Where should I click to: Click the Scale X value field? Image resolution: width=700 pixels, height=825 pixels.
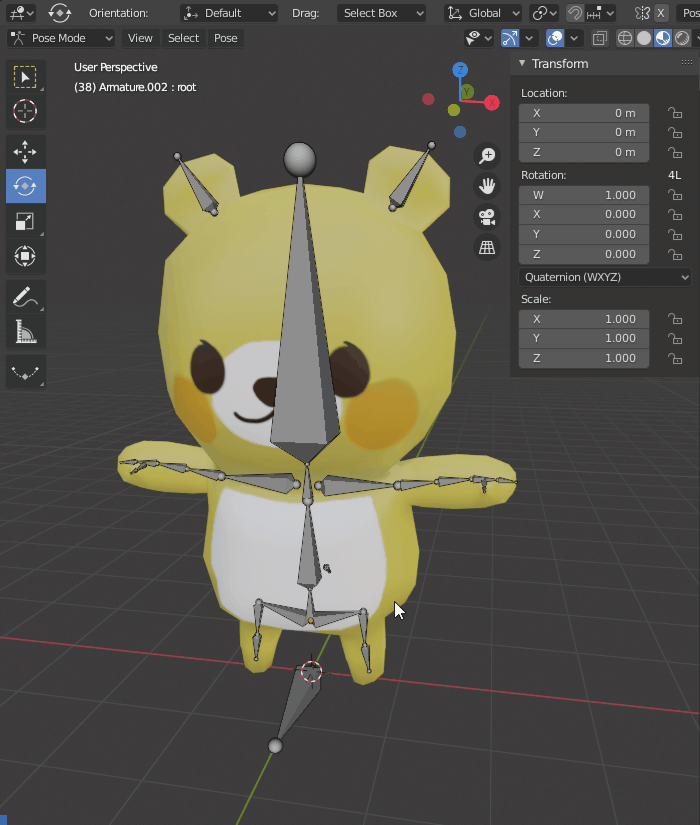coord(584,319)
